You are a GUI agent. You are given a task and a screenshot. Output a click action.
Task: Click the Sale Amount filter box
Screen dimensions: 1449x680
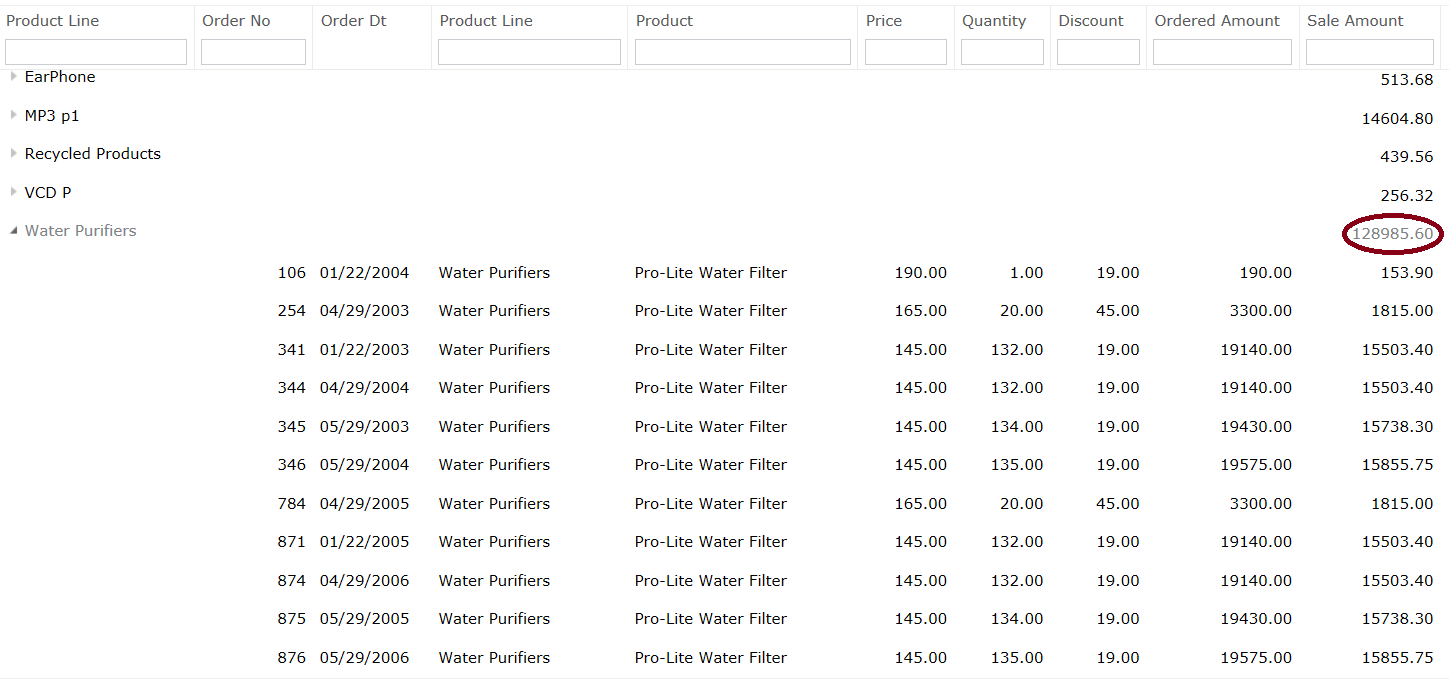point(1370,52)
